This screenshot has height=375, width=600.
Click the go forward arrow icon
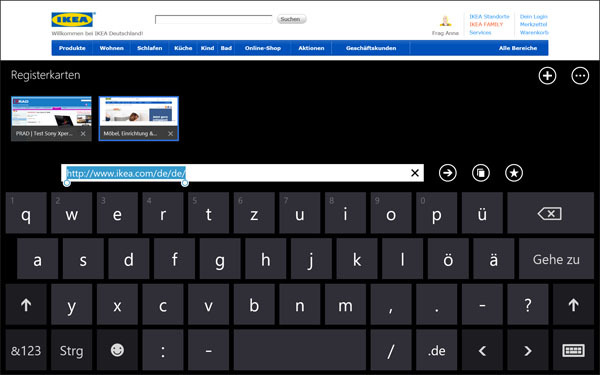click(447, 173)
